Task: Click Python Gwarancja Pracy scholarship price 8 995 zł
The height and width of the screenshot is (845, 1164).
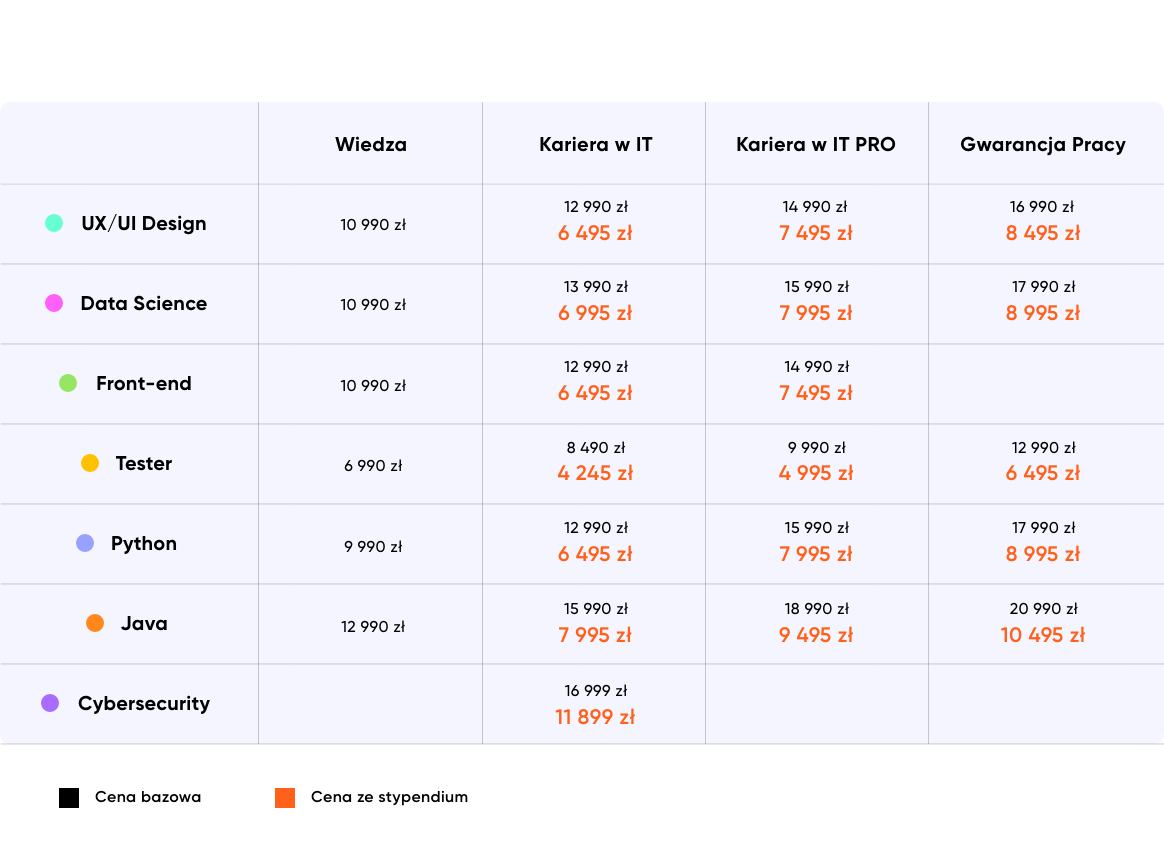Action: point(1043,555)
